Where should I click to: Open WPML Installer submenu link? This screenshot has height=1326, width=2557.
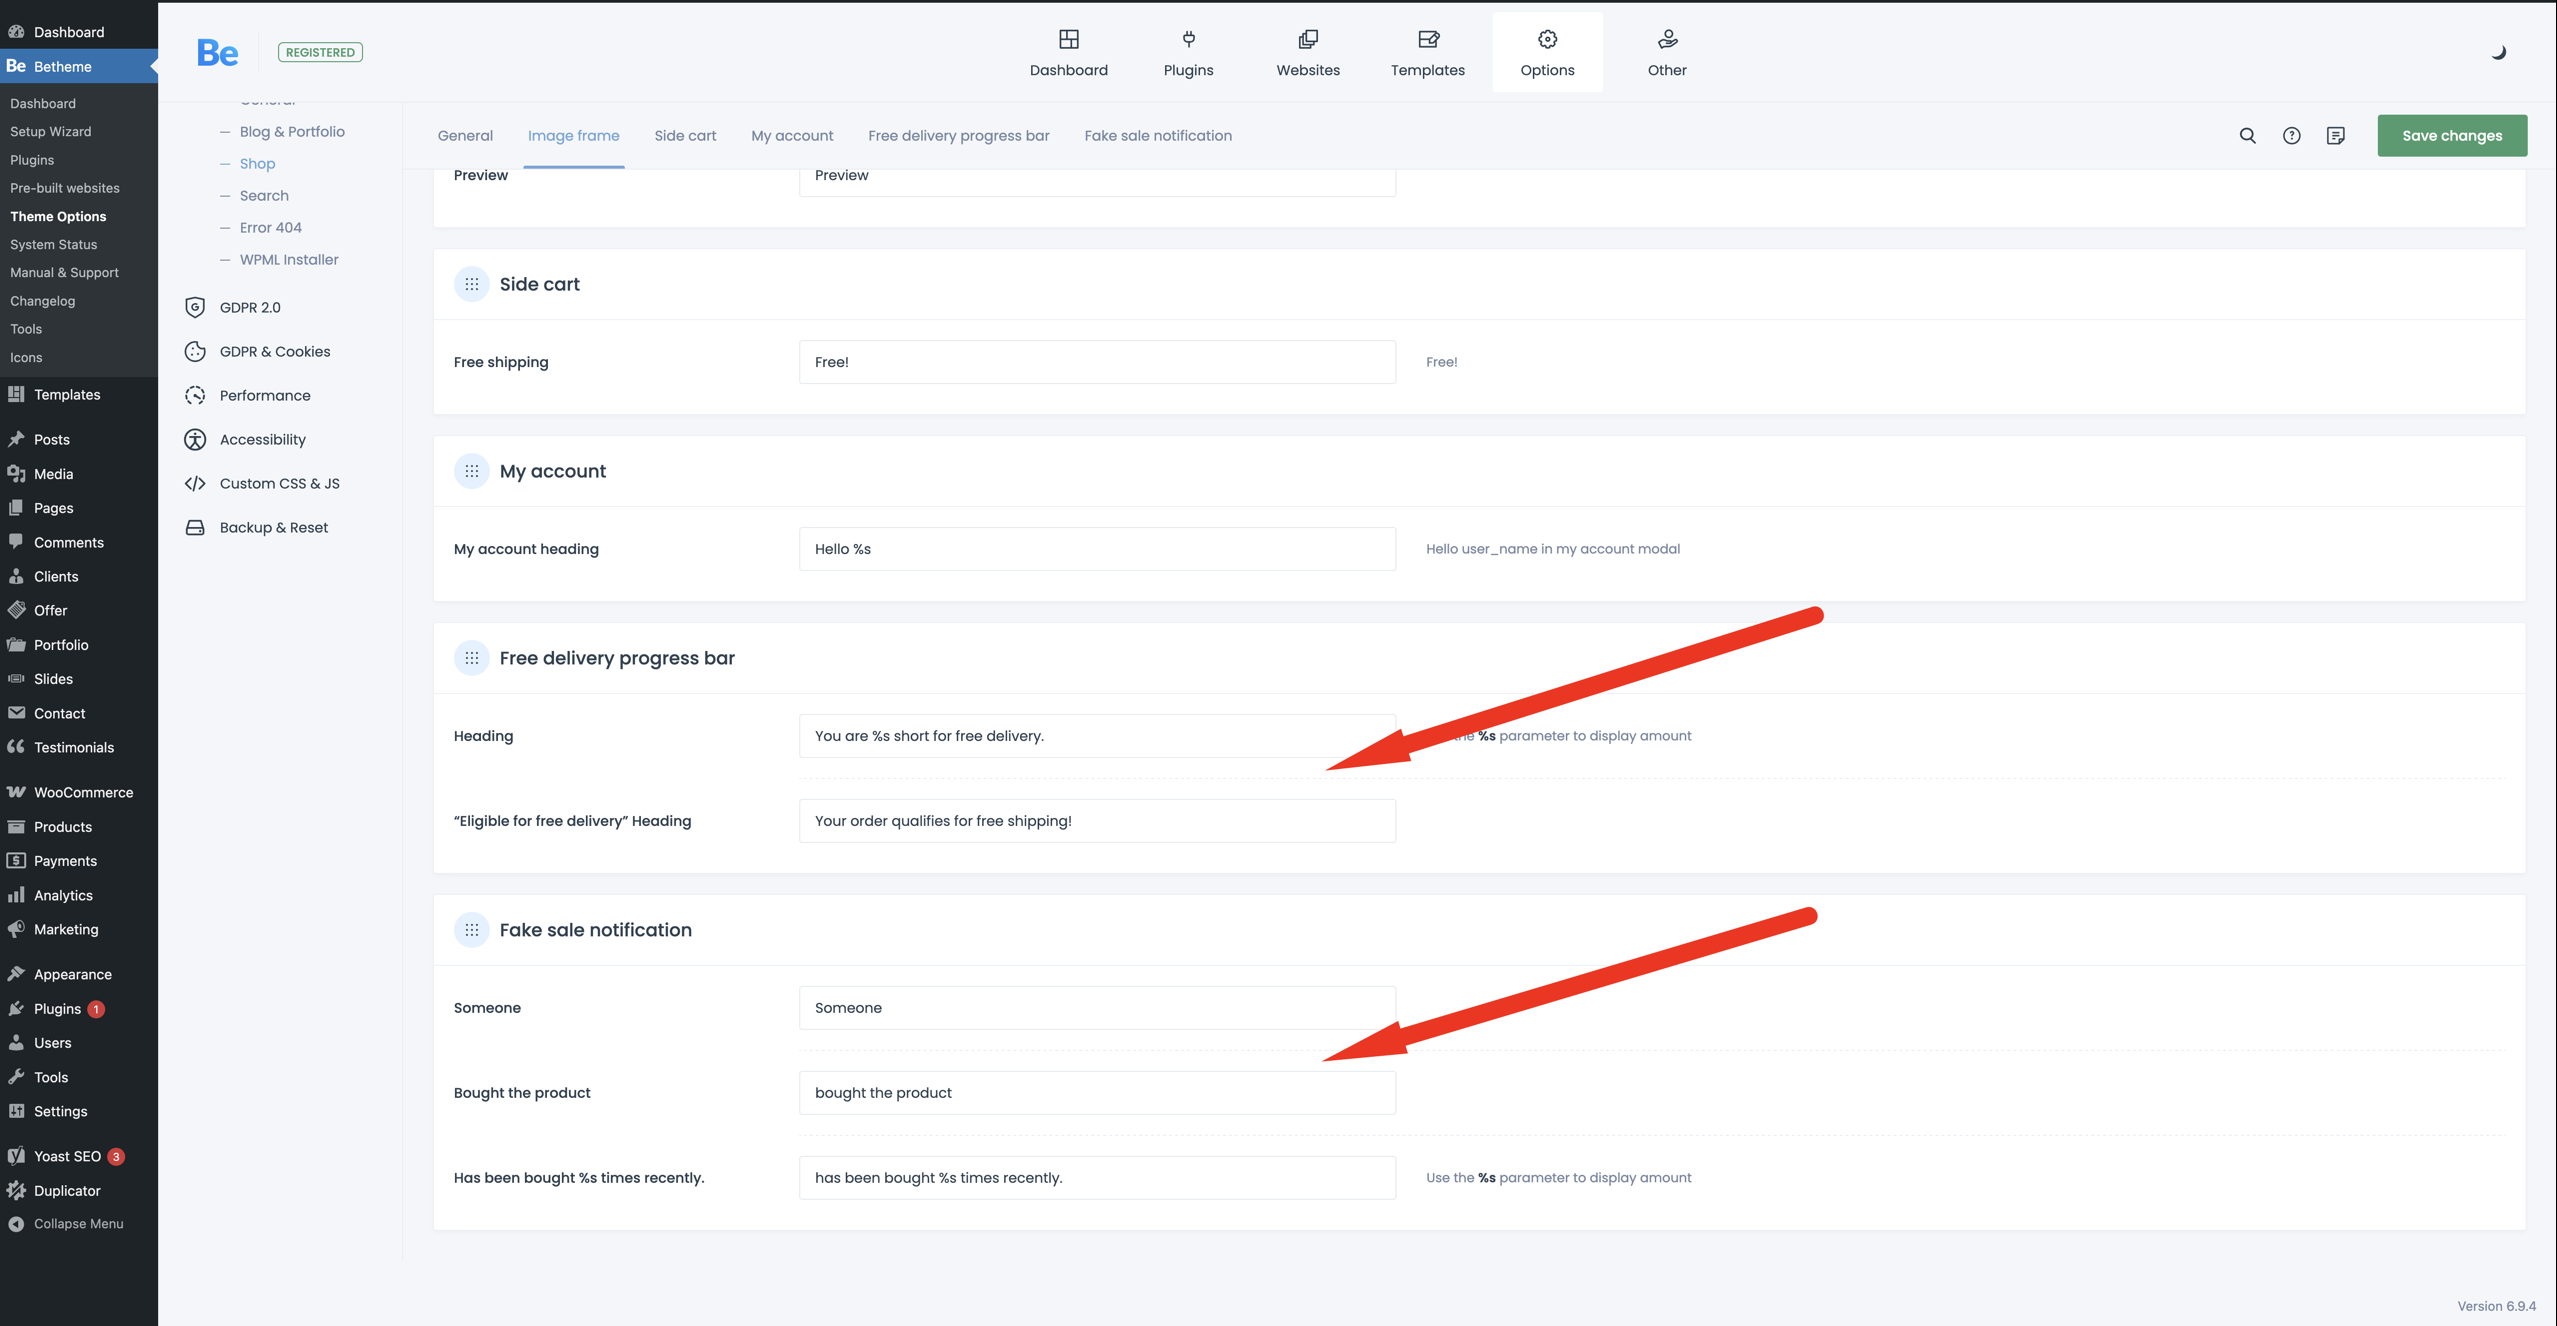[288, 259]
